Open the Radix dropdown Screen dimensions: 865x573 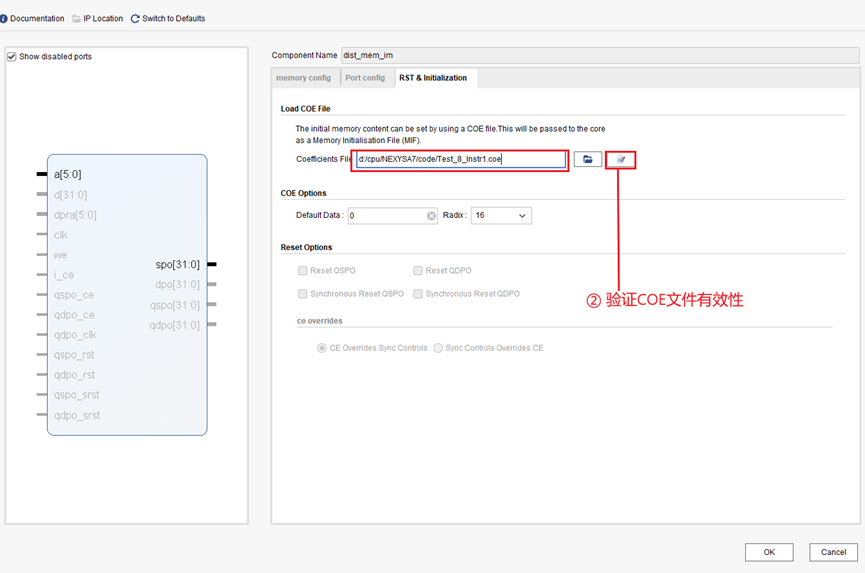(501, 216)
